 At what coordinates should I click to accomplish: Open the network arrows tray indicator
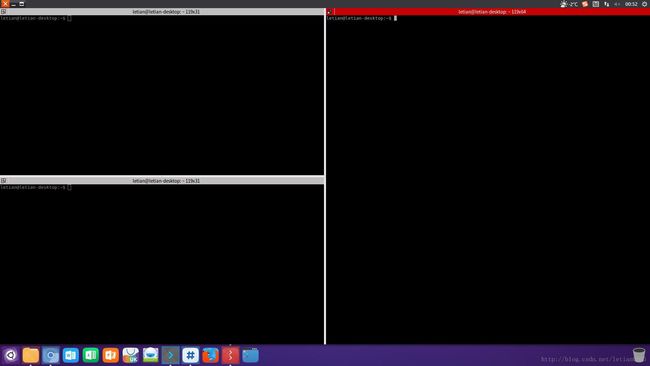point(606,4)
